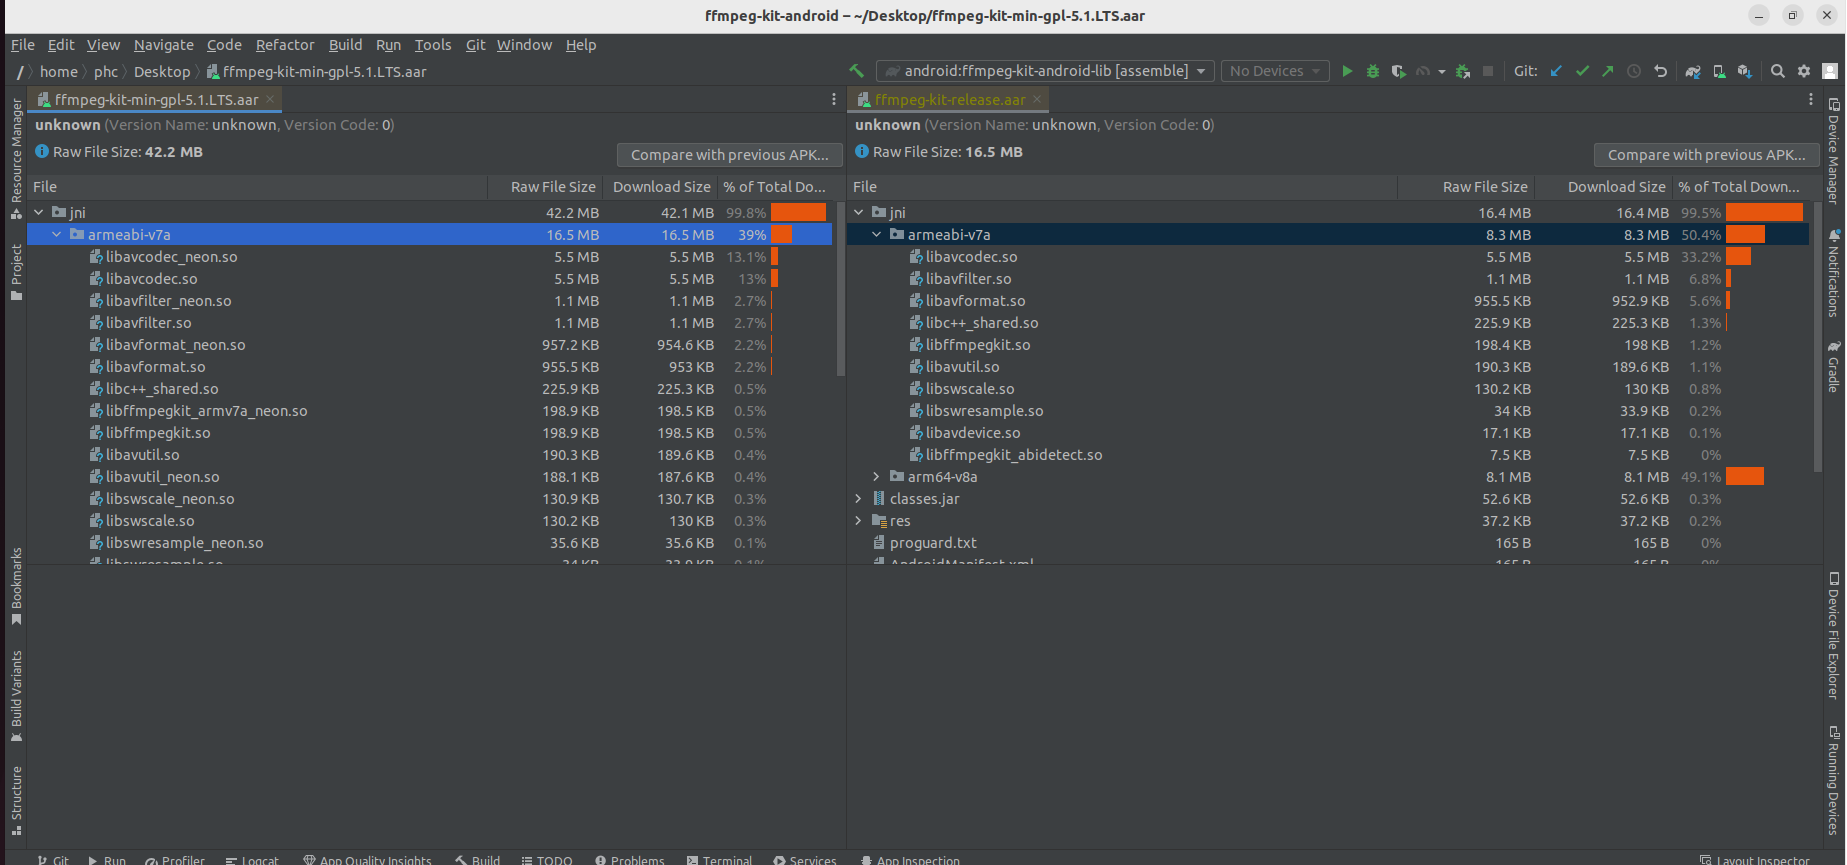Open the Logcat tool window

[252, 859]
